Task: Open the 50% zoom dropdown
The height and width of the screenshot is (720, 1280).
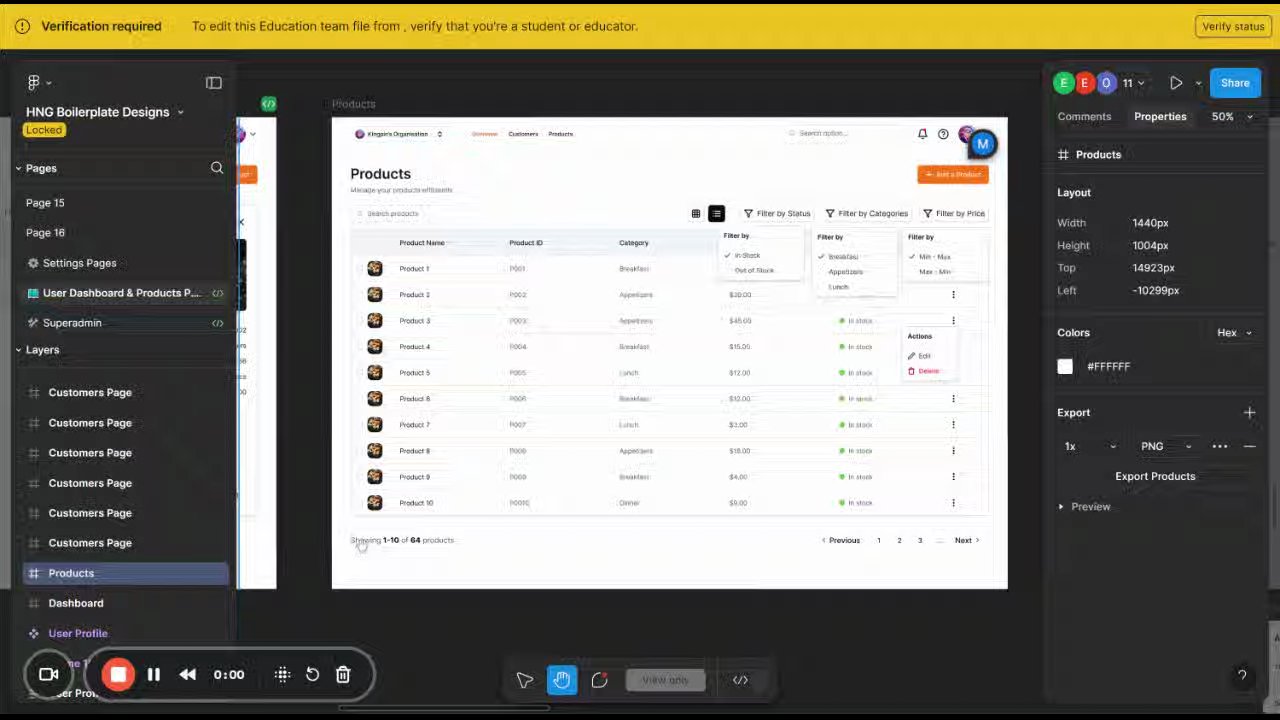Action: pyautogui.click(x=1232, y=117)
